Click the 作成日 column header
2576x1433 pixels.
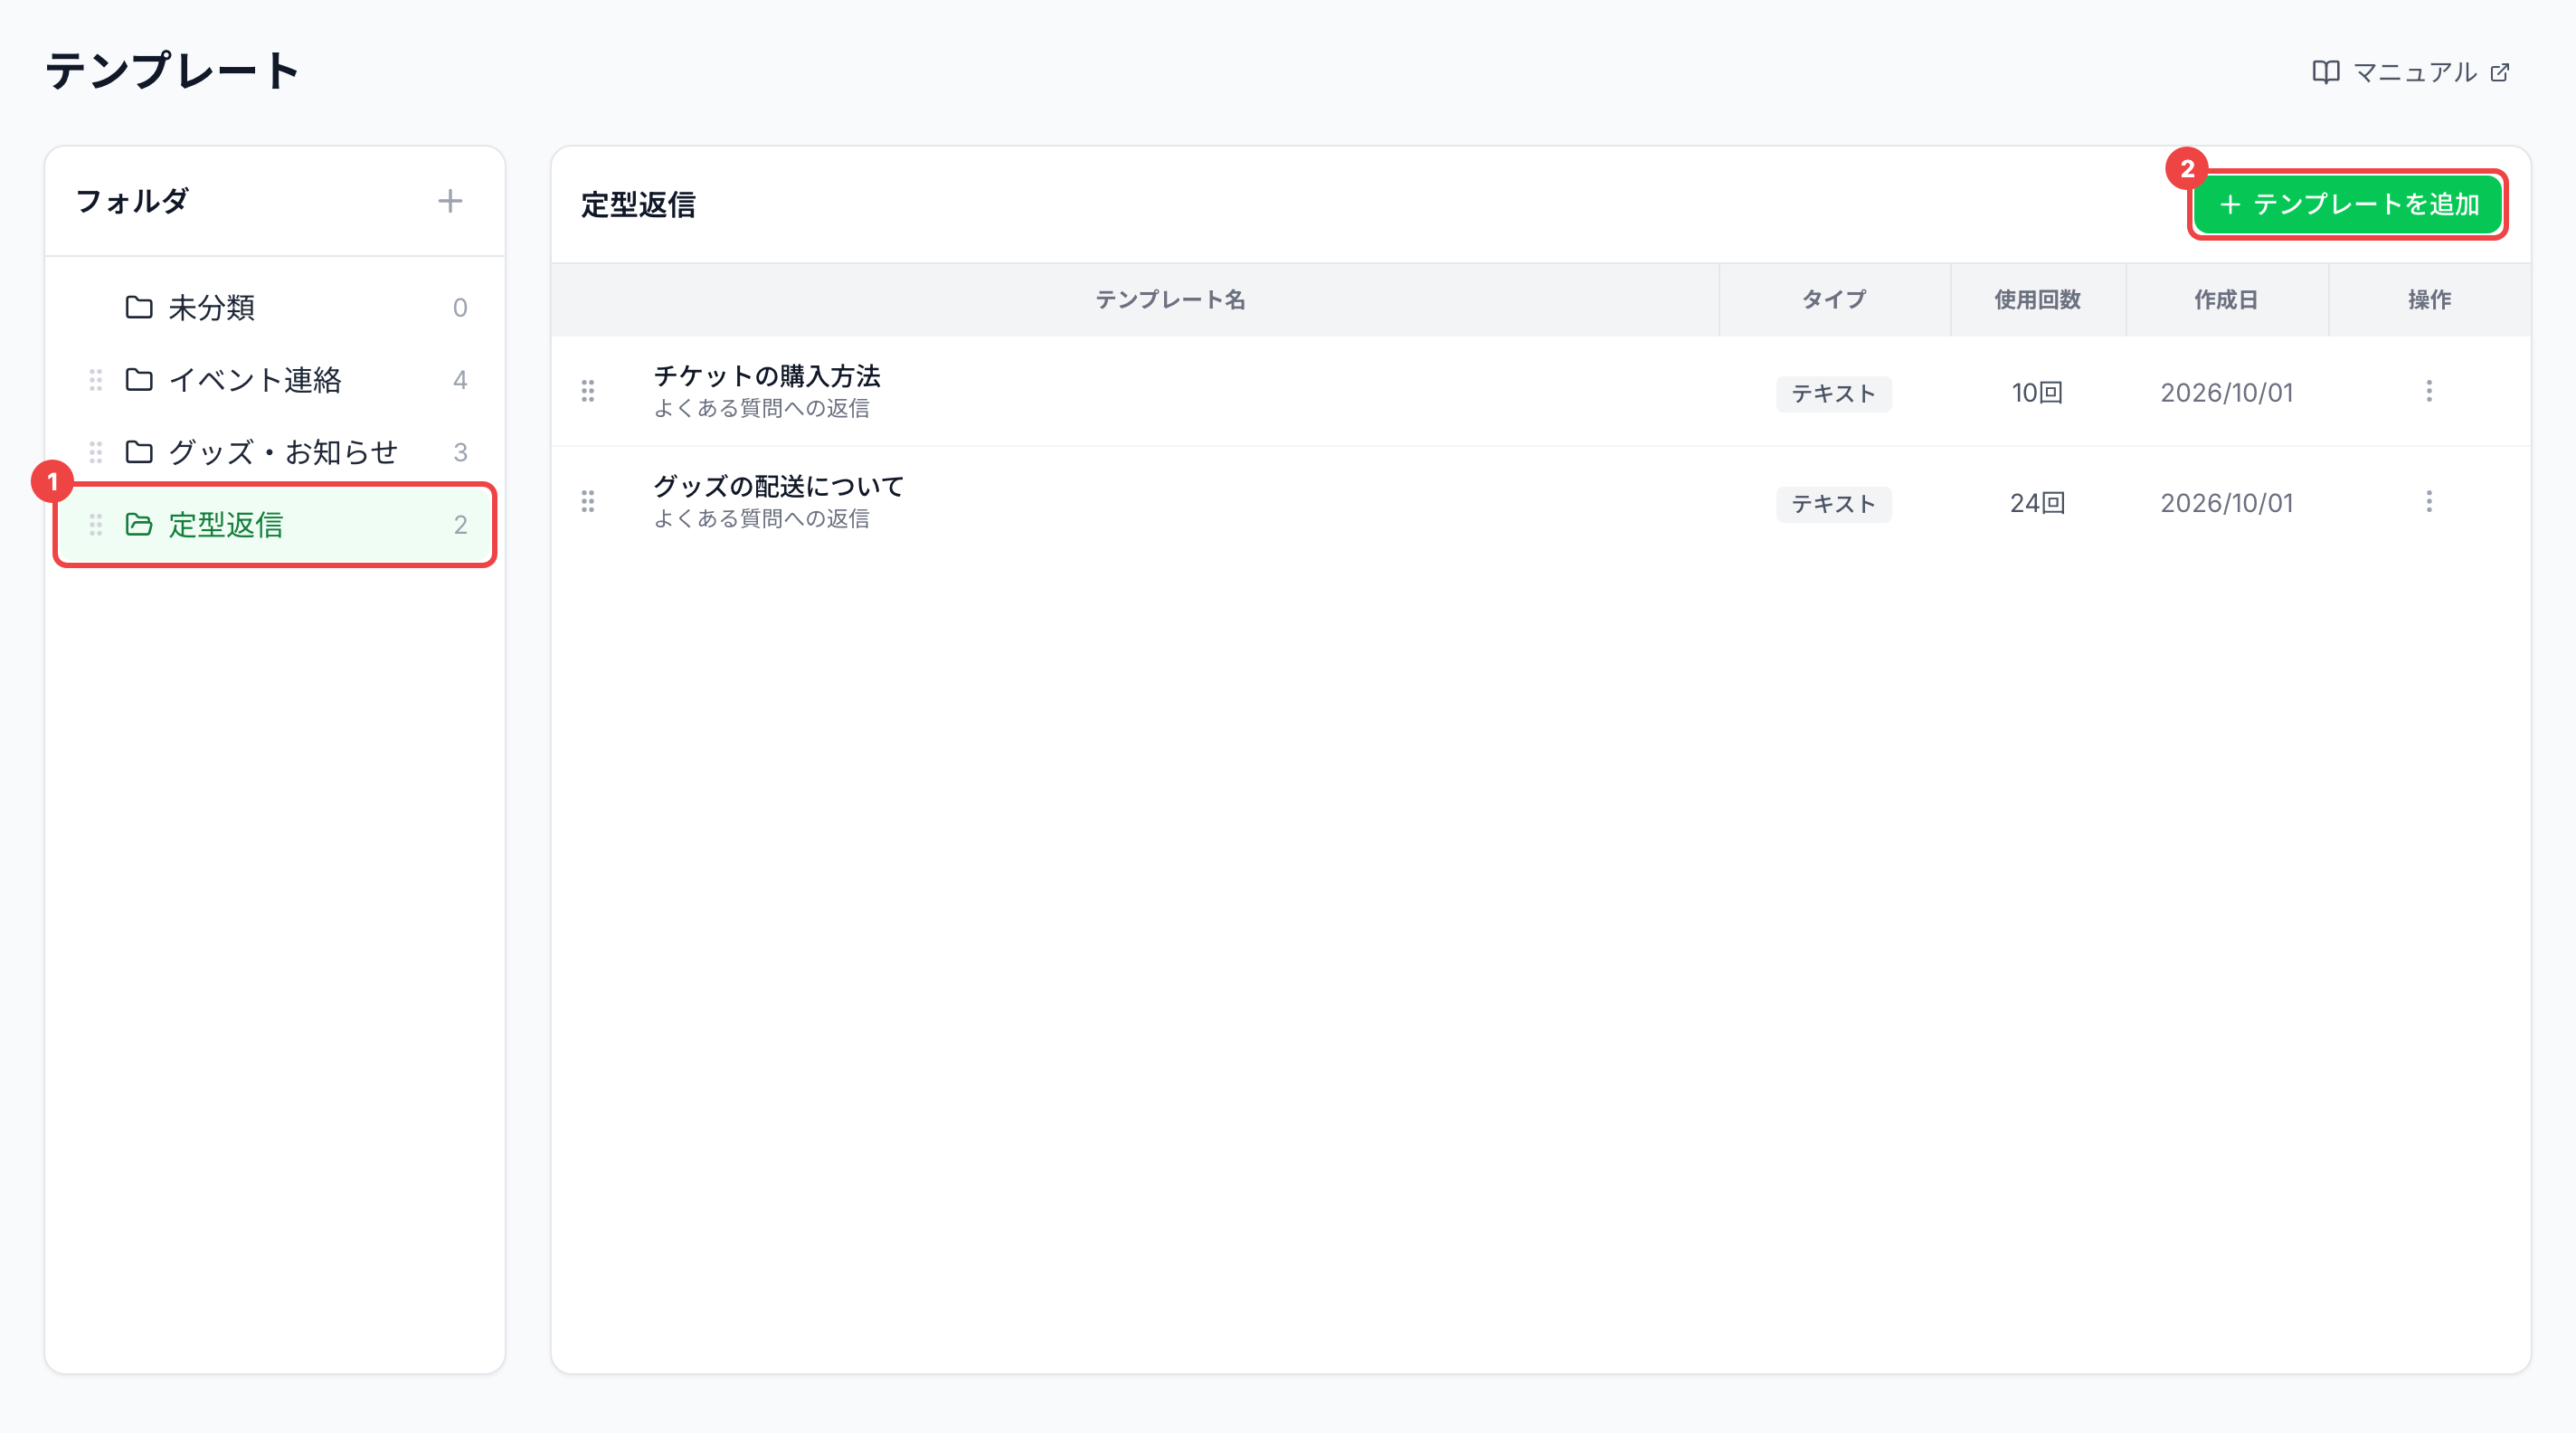pos(2226,300)
